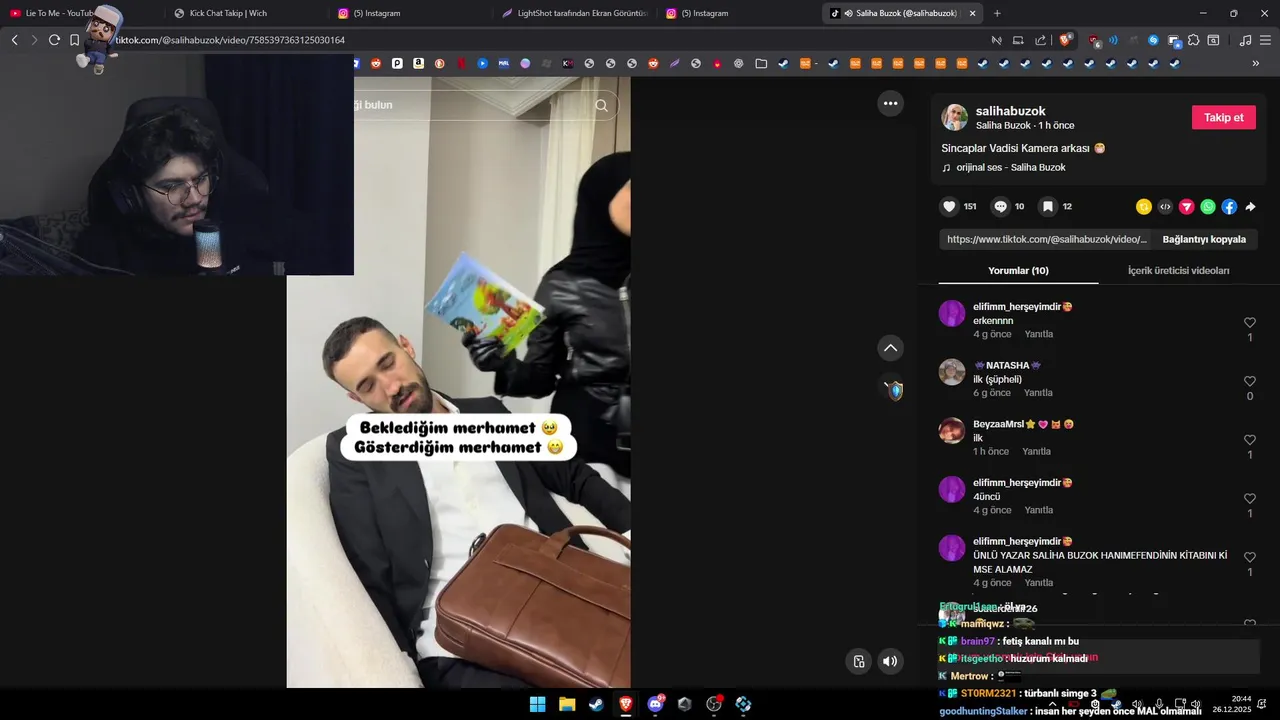Send to friends via the red icon
The image size is (1280, 720).
(1187, 207)
